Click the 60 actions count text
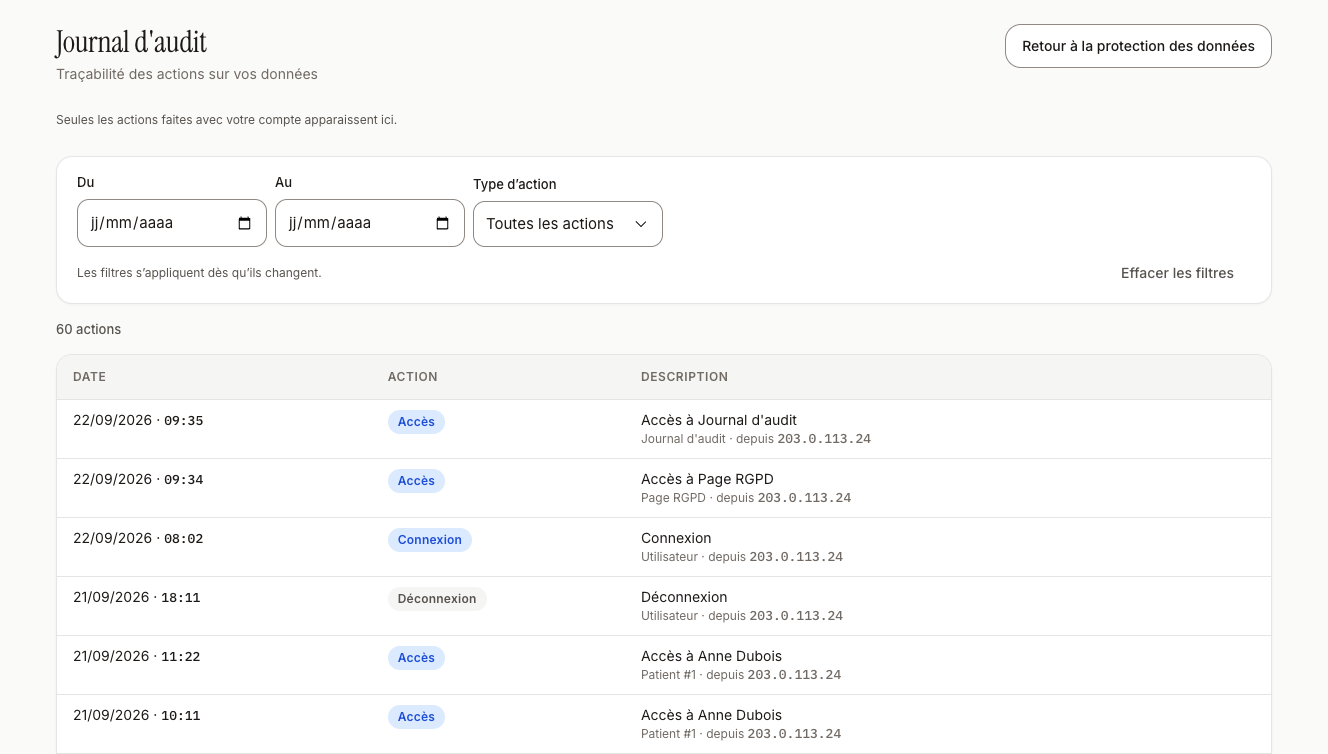 pyautogui.click(x=88, y=329)
